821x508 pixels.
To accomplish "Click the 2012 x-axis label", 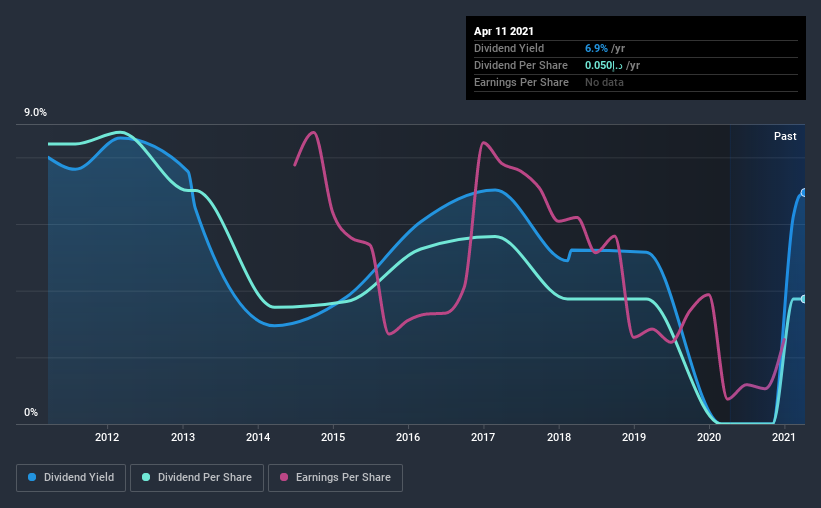I will point(107,437).
